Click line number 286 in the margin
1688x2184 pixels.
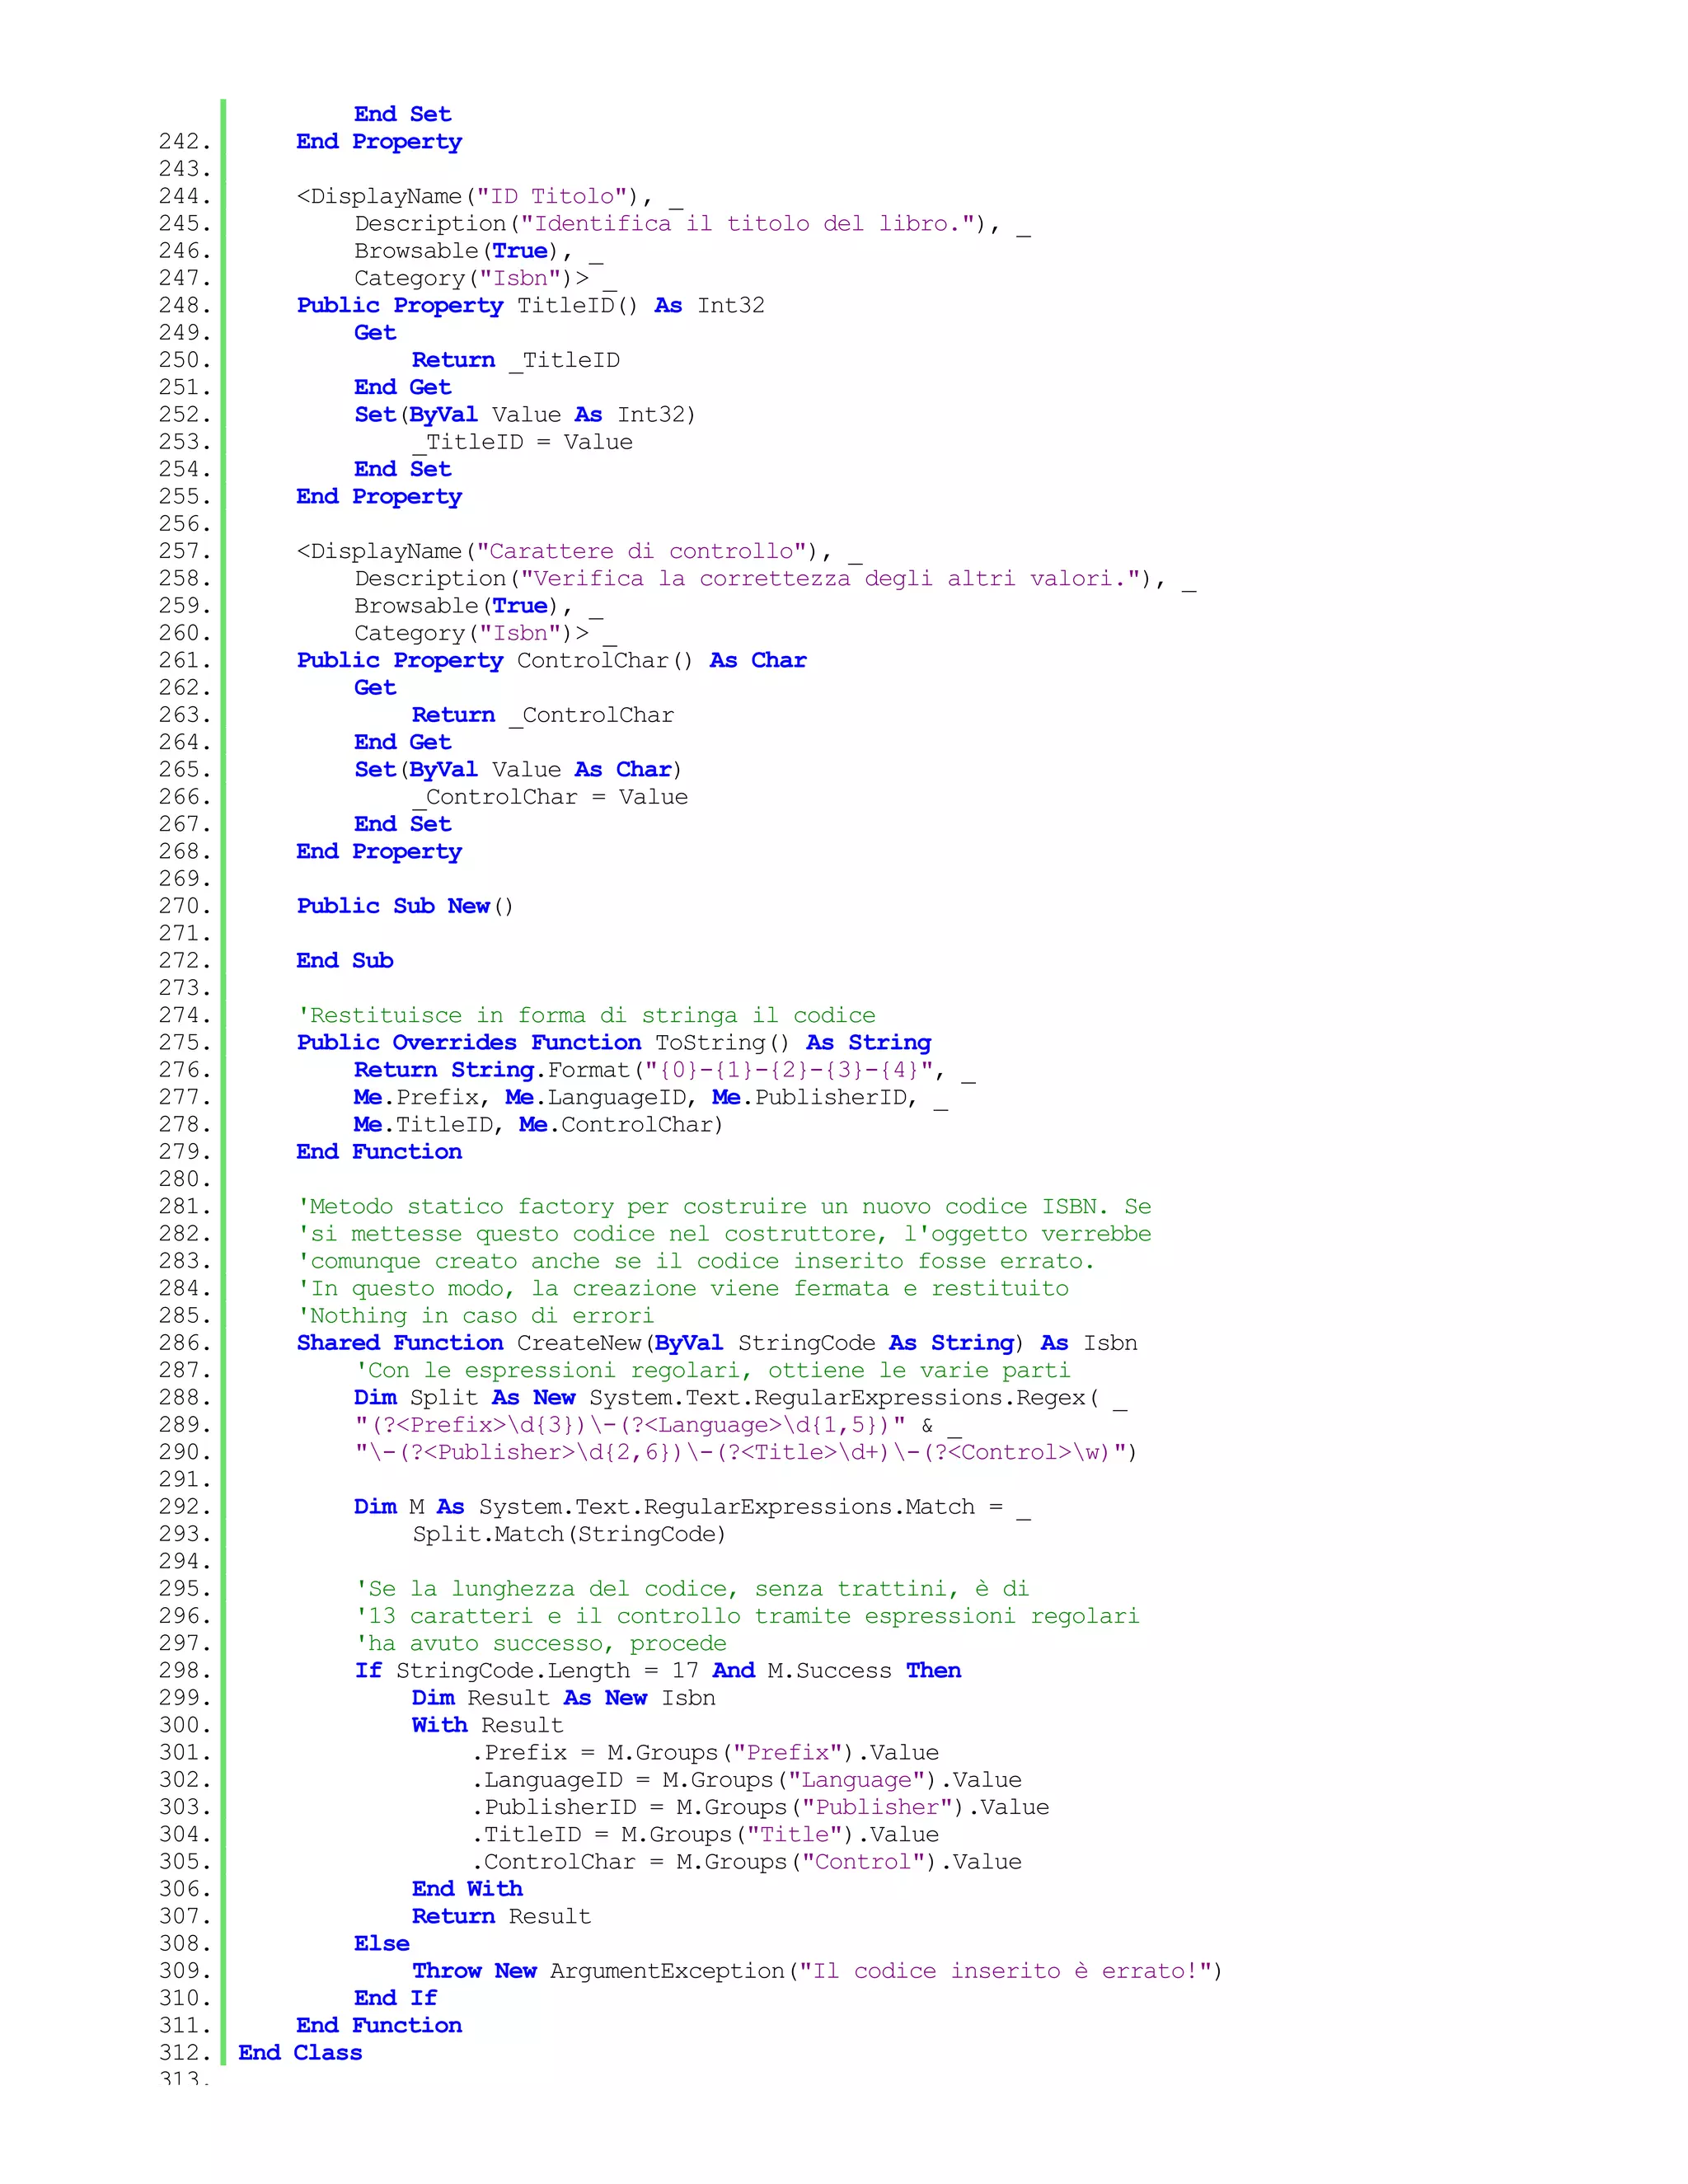184,1343
